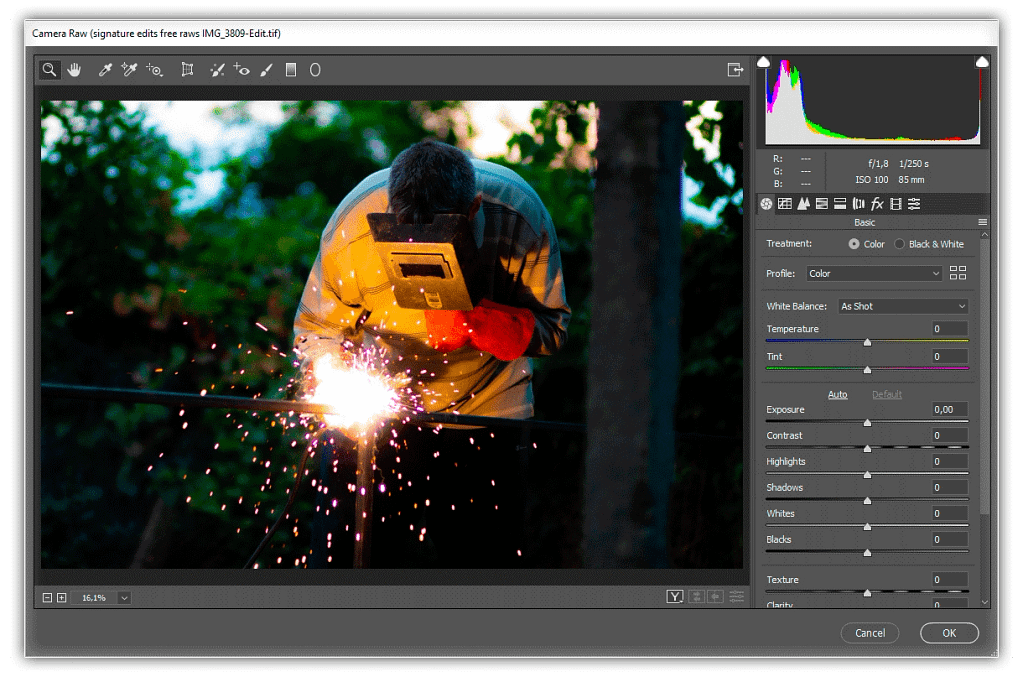Screen dimensions: 1023x677
Task: Click the Whites value field
Action: point(949,513)
